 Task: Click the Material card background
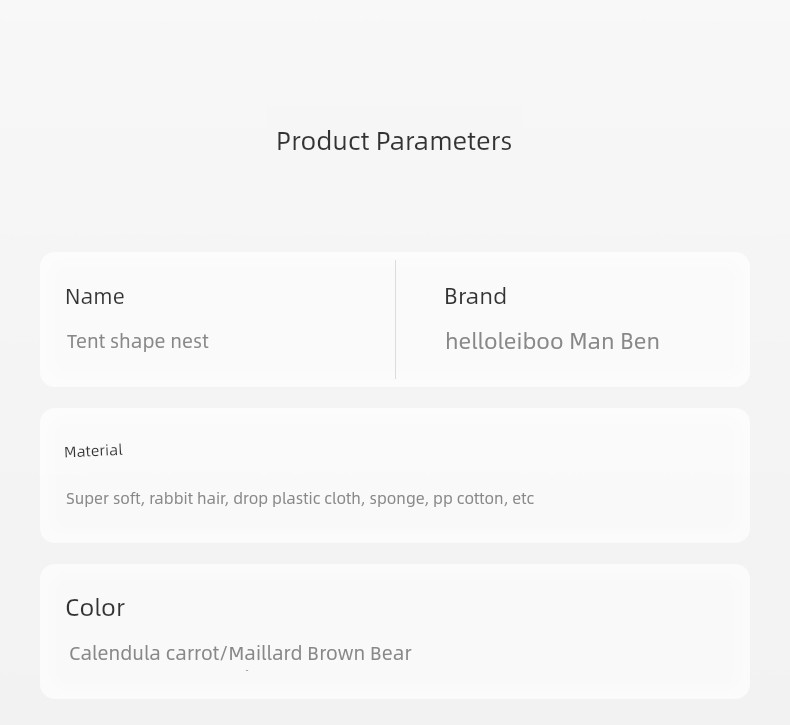(x=395, y=476)
